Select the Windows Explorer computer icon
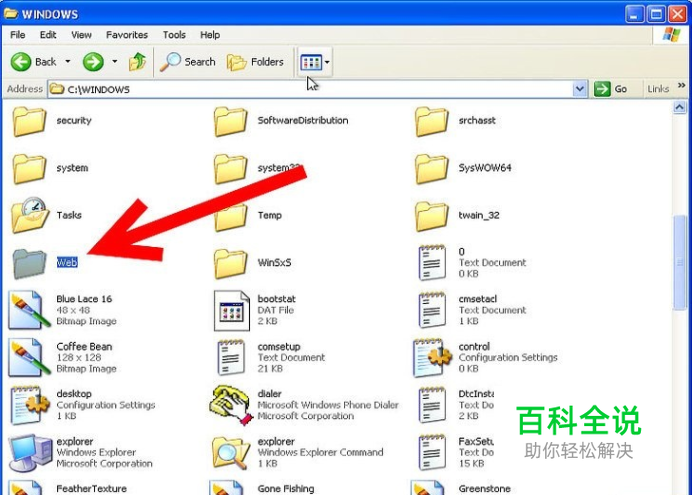Viewport: 692px width, 495px height. click(x=30, y=453)
